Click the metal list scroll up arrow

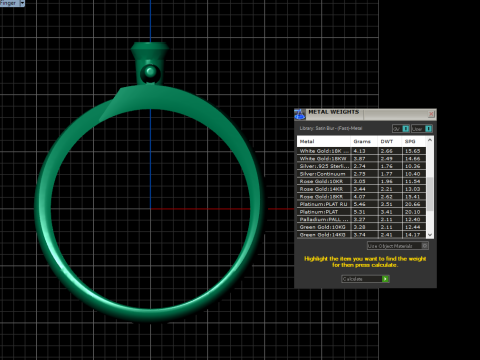click(x=430, y=140)
